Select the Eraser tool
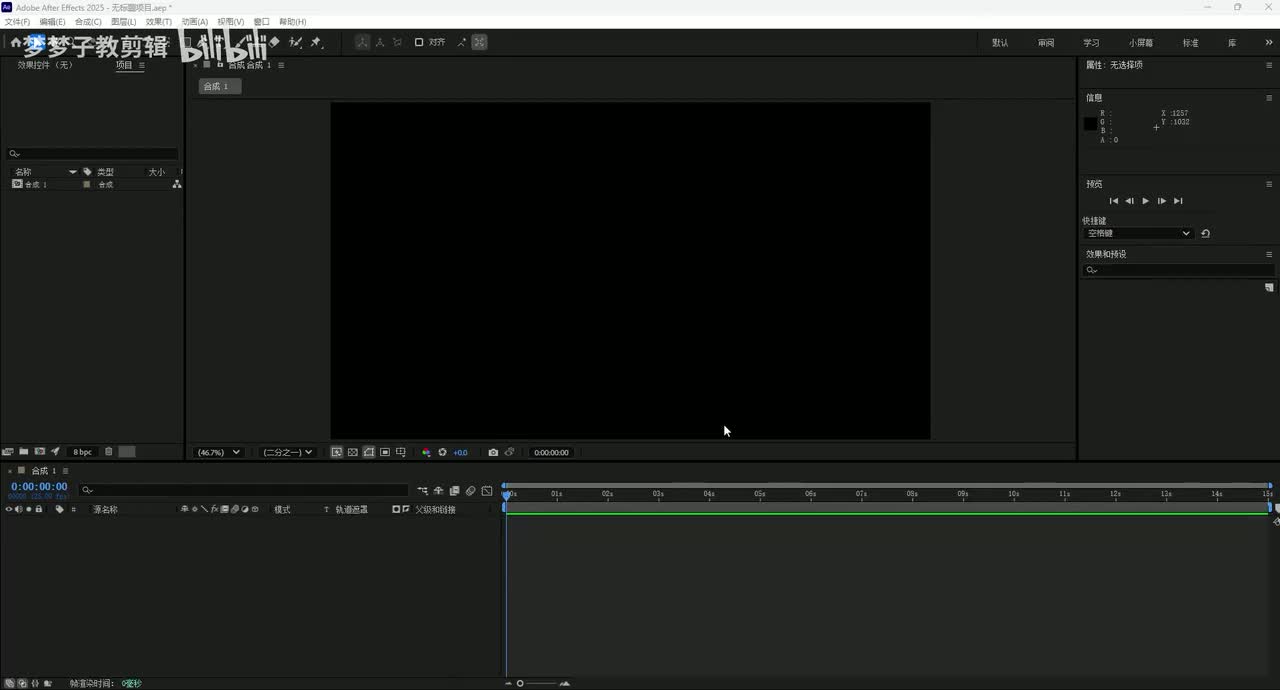This screenshot has height=690, width=1280. (x=275, y=42)
